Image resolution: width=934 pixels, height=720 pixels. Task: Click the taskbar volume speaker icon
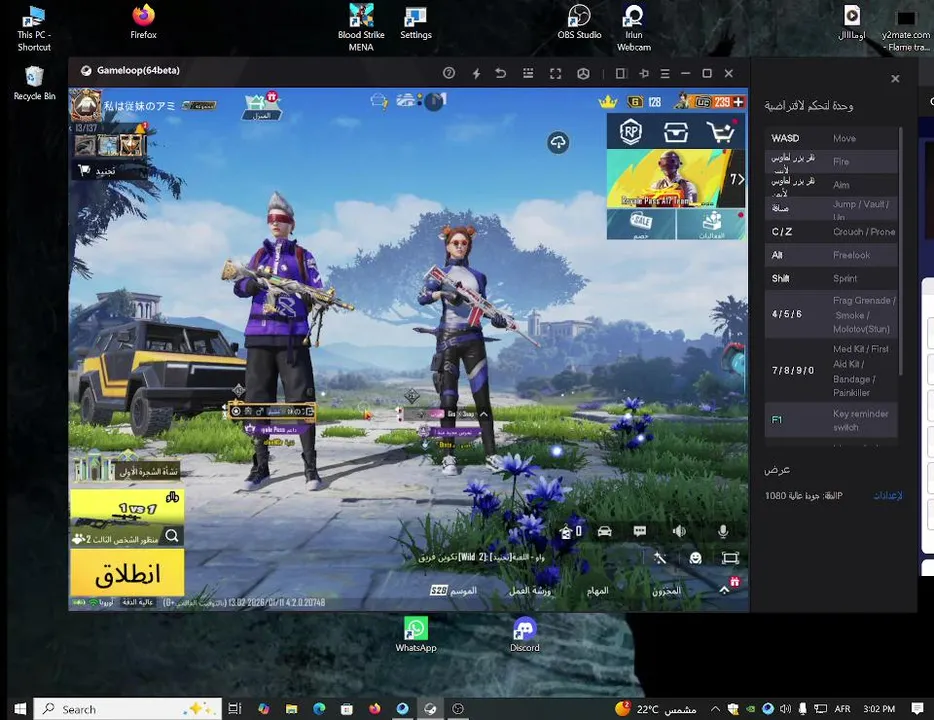coord(785,709)
